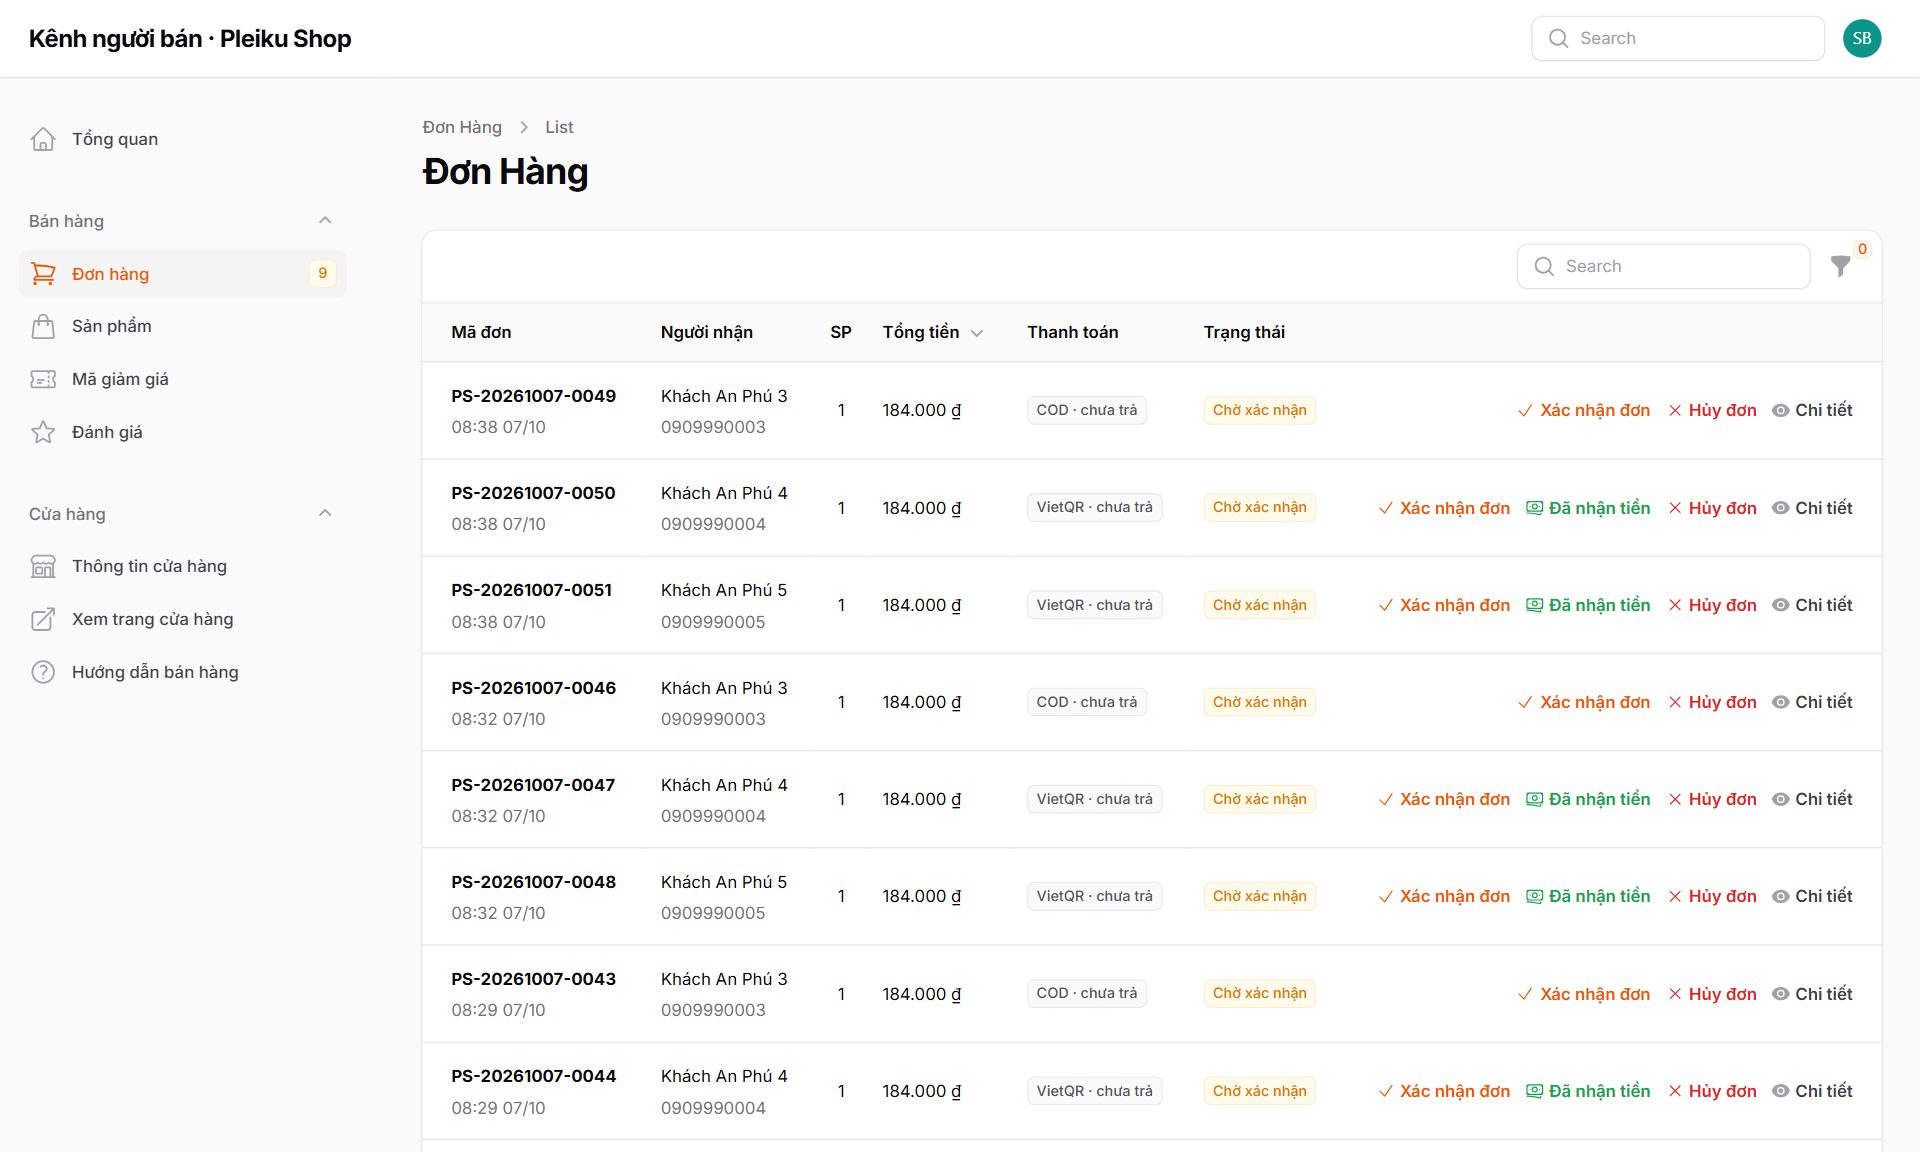The width and height of the screenshot is (1920, 1152).
Task: Click the magnifier icon in the table search
Action: [x=1544, y=266]
